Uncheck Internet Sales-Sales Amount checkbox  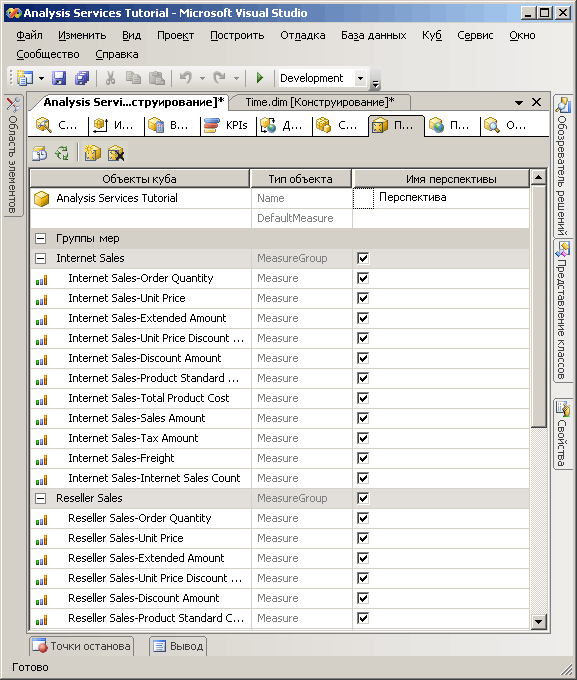tap(363, 418)
